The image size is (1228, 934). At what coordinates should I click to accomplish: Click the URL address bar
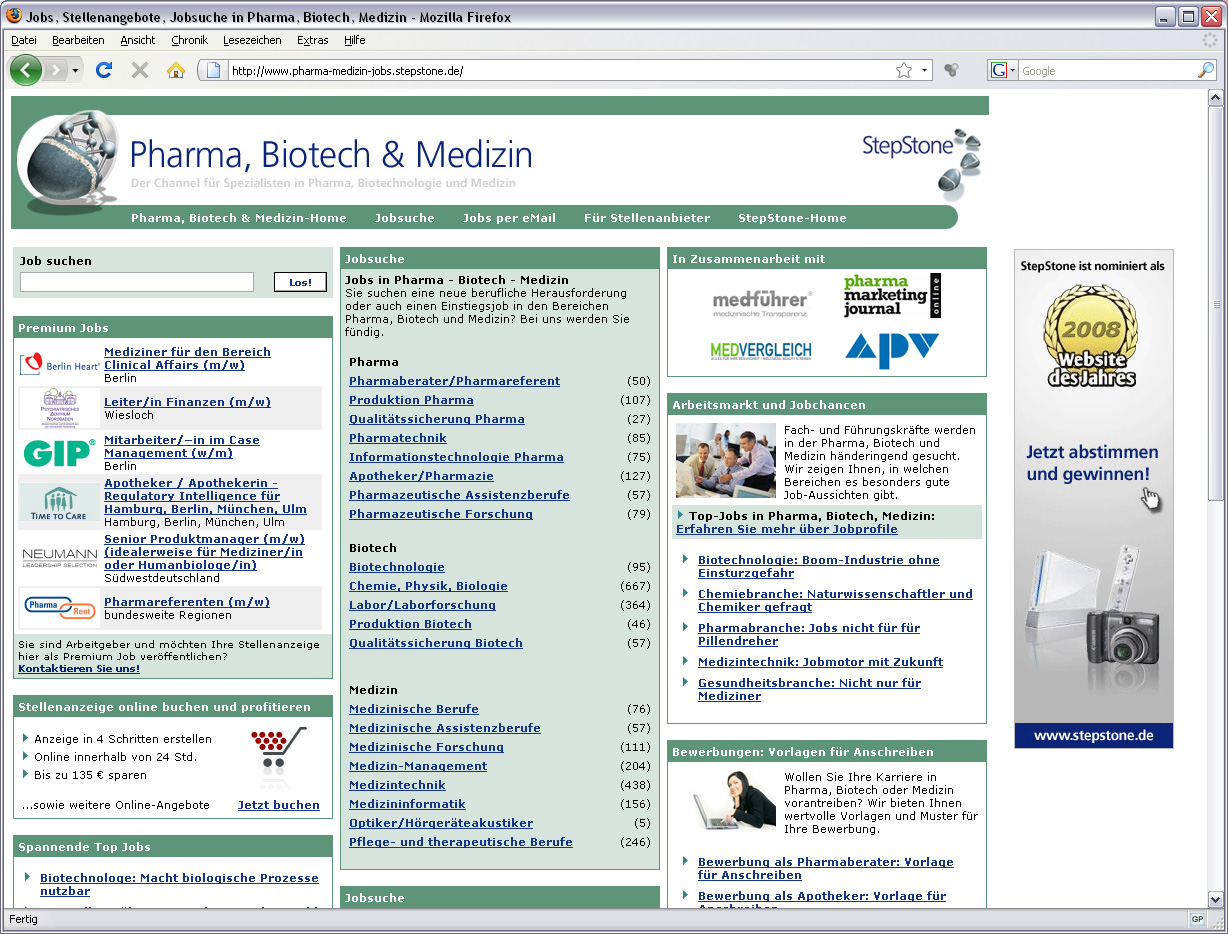pyautogui.click(x=560, y=71)
